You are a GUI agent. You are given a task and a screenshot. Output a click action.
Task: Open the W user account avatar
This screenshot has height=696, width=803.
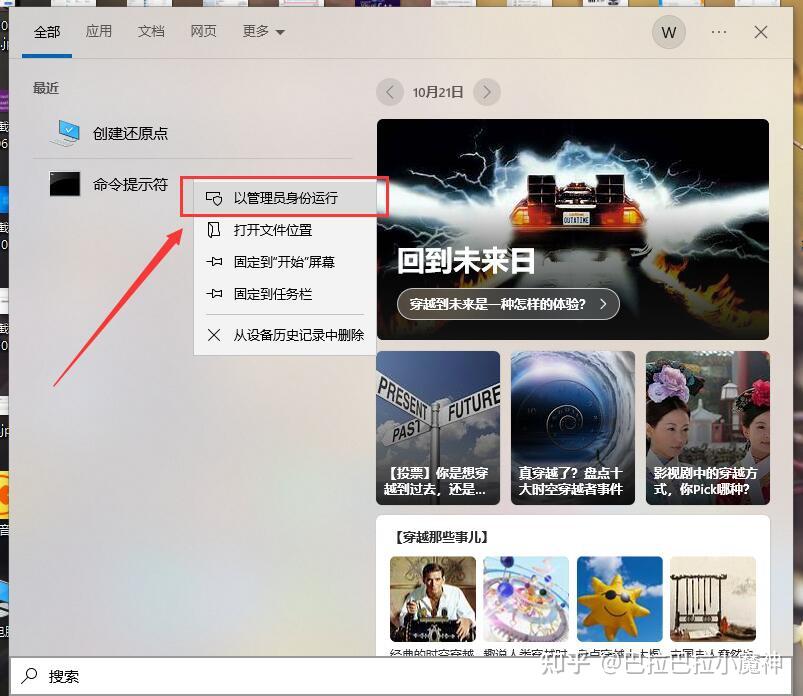coord(668,32)
